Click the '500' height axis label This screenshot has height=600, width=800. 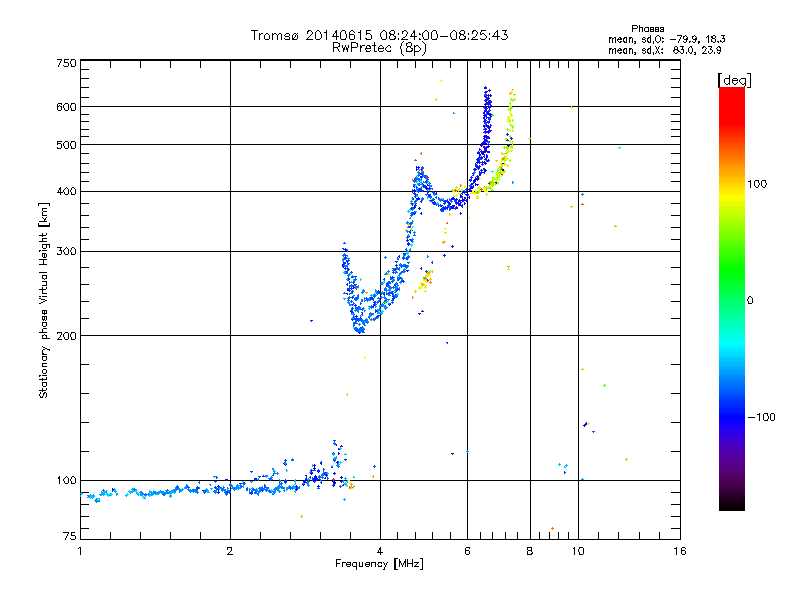click(66, 145)
